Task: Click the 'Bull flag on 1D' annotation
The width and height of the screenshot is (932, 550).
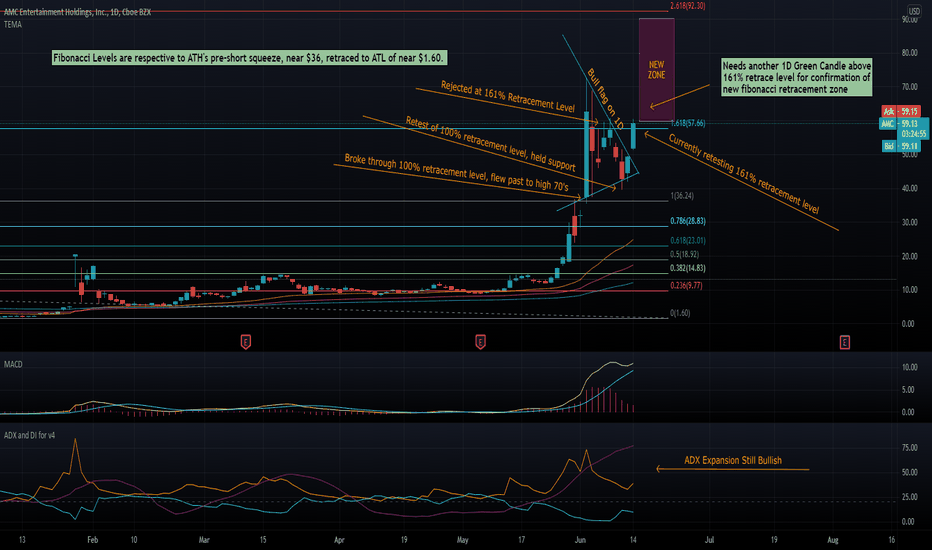Action: coord(605,99)
